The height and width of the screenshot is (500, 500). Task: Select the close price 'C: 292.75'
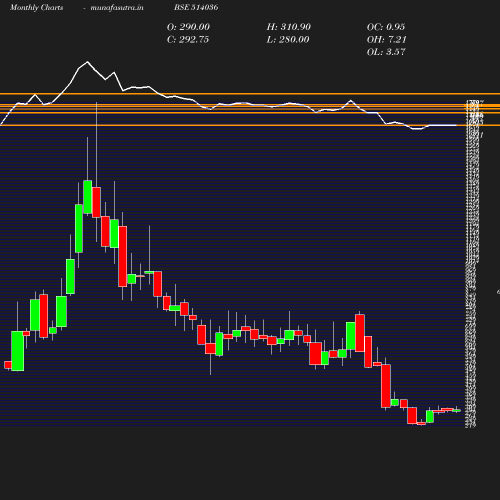pos(188,40)
